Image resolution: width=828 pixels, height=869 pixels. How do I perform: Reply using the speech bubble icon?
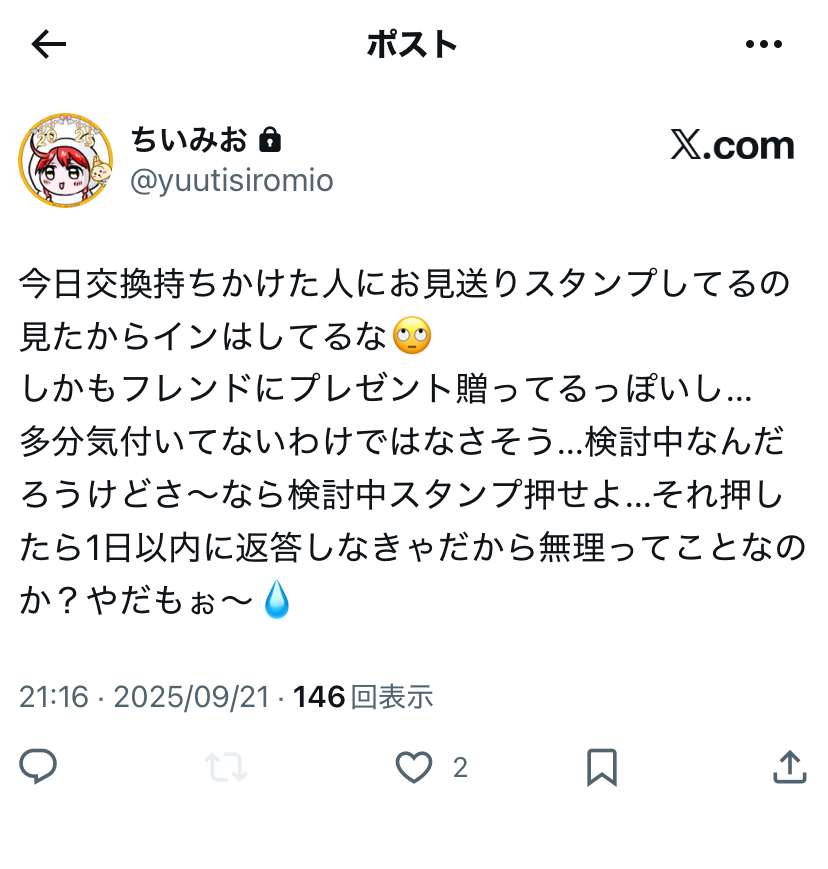[38, 766]
